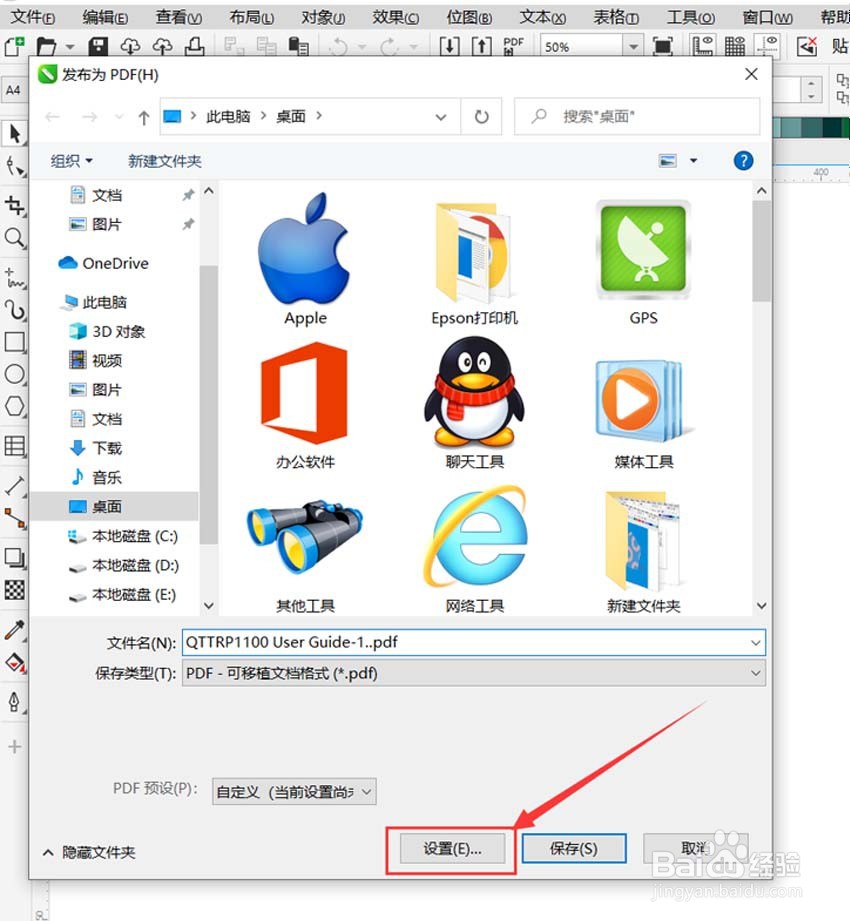This screenshot has width=850, height=921.
Task: Click the Import icon in toolbar
Action: [x=449, y=46]
